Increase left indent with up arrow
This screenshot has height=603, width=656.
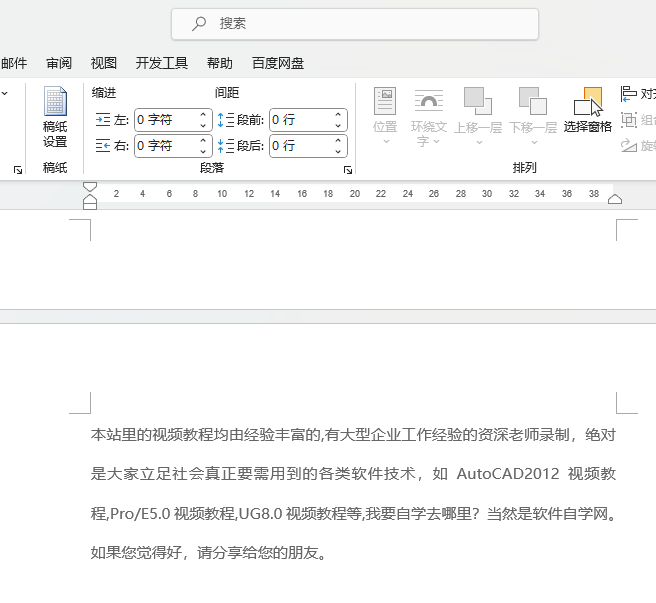203,115
